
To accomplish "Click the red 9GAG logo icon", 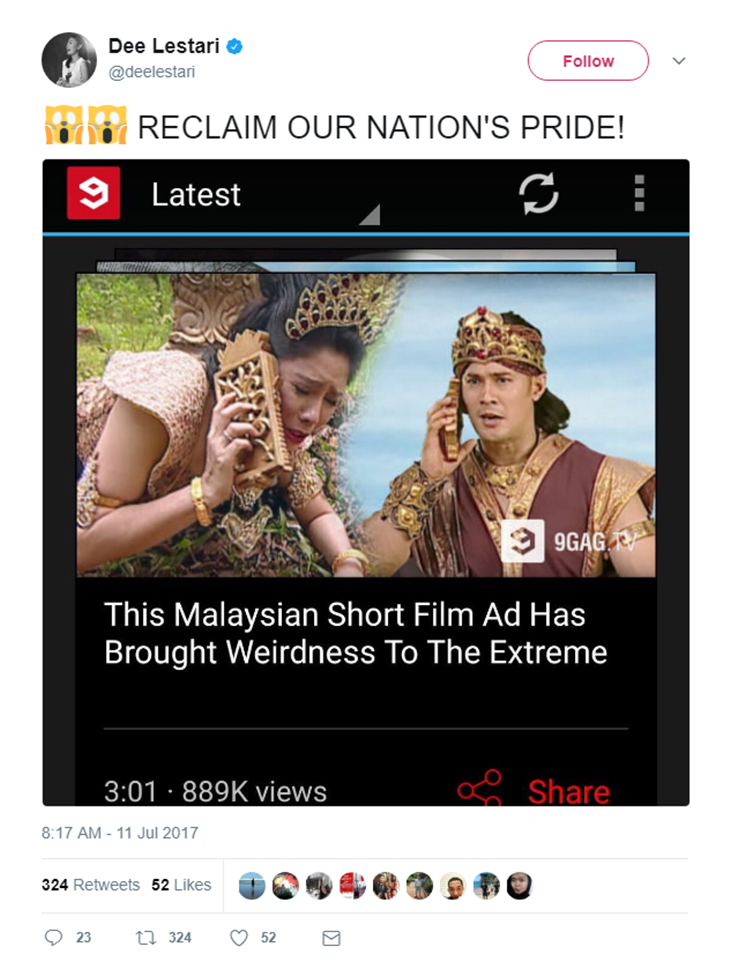I will coord(93,193).
